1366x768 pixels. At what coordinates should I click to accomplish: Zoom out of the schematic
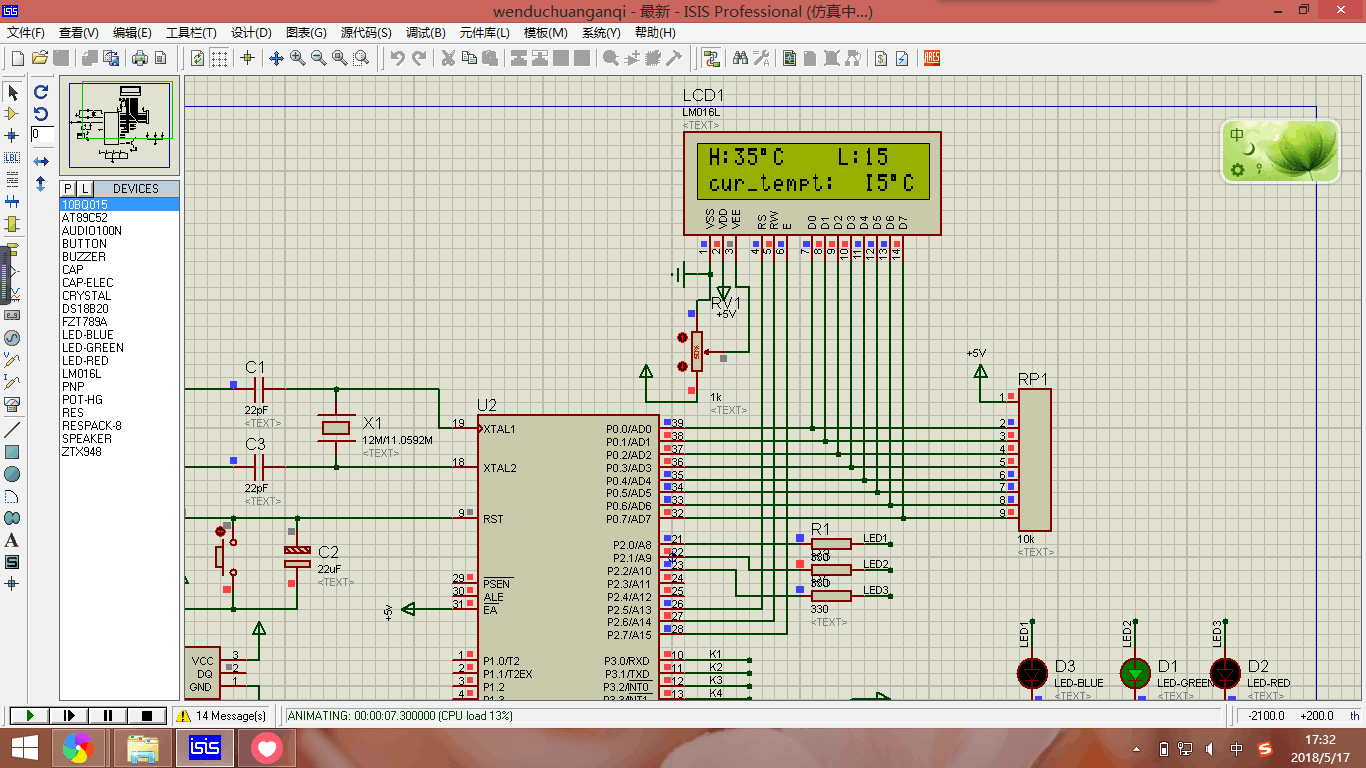(318, 58)
